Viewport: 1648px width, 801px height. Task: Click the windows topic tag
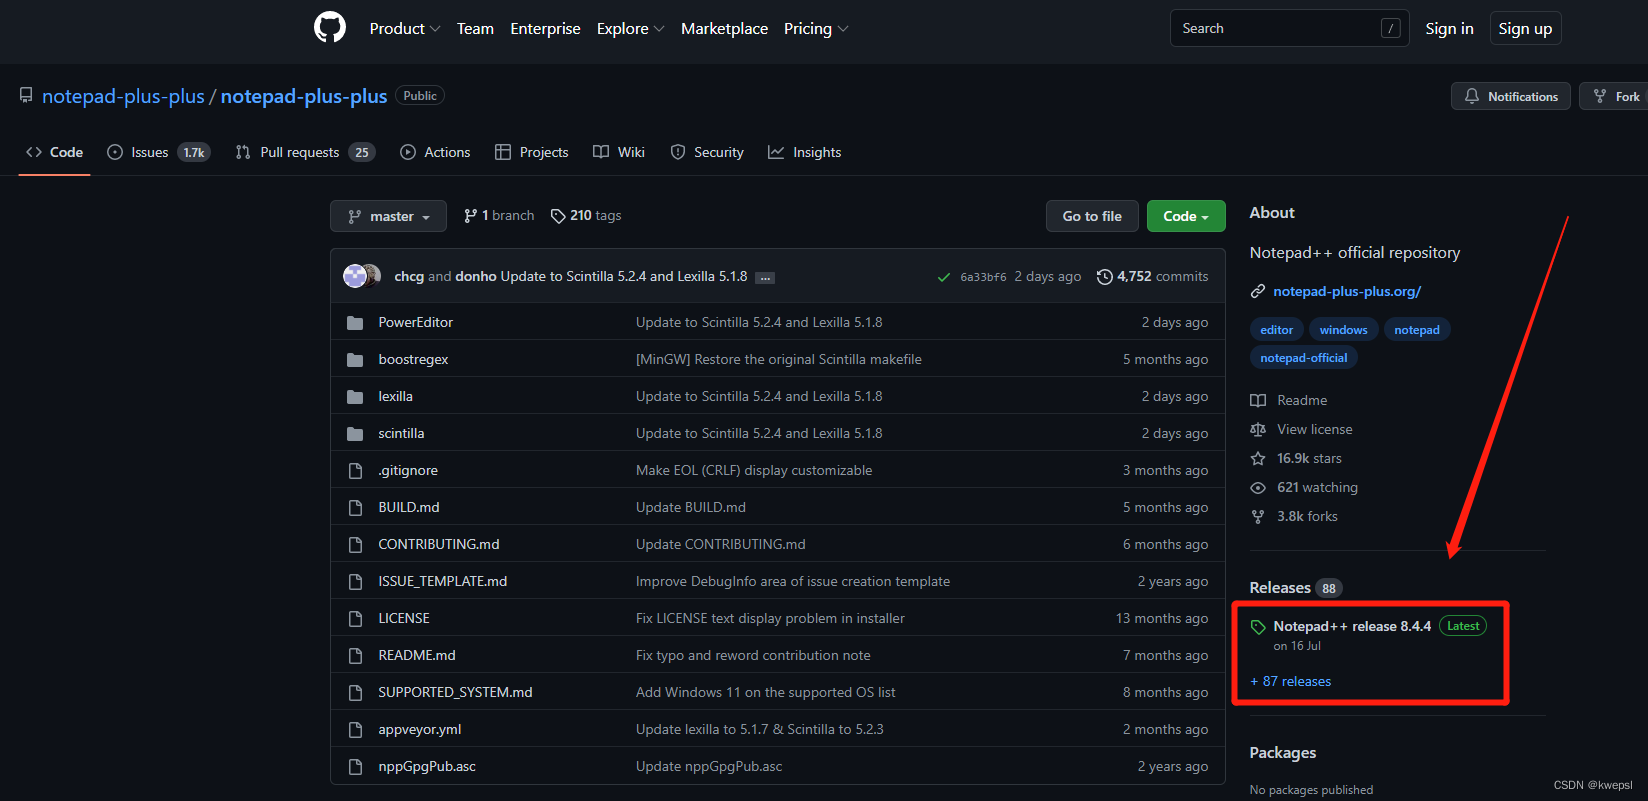pyautogui.click(x=1343, y=330)
